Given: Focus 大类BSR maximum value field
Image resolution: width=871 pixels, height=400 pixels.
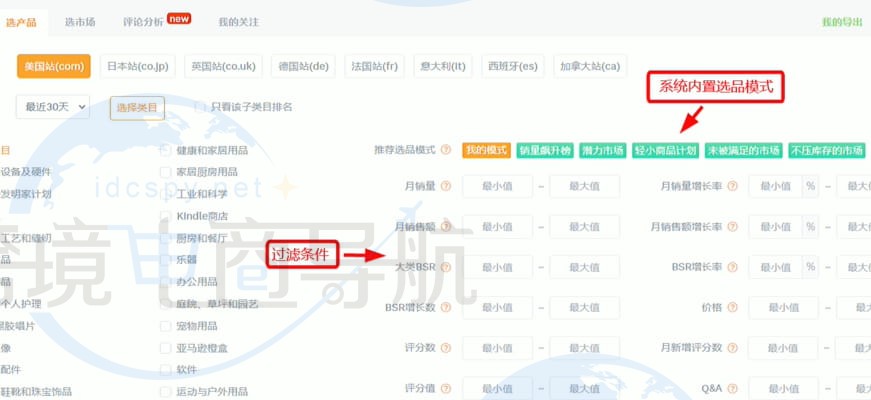Looking at the screenshot, I should coord(584,267).
